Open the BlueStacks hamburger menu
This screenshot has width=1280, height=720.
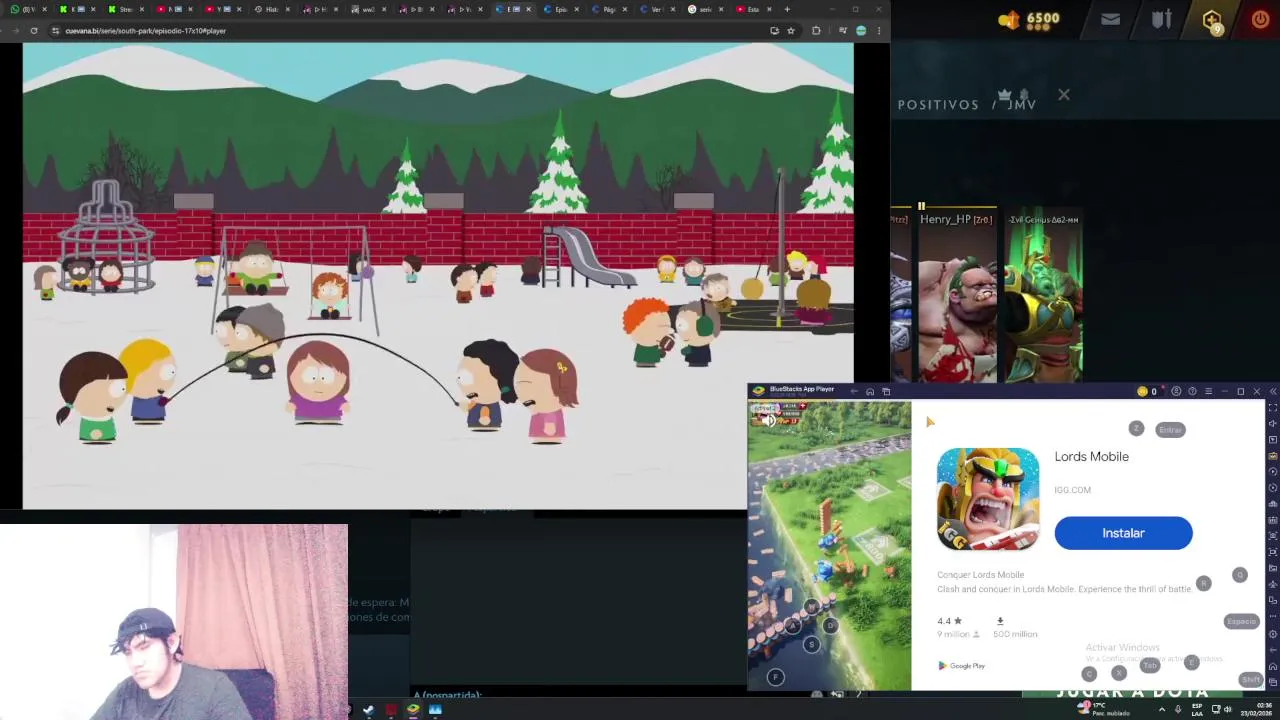1208,391
